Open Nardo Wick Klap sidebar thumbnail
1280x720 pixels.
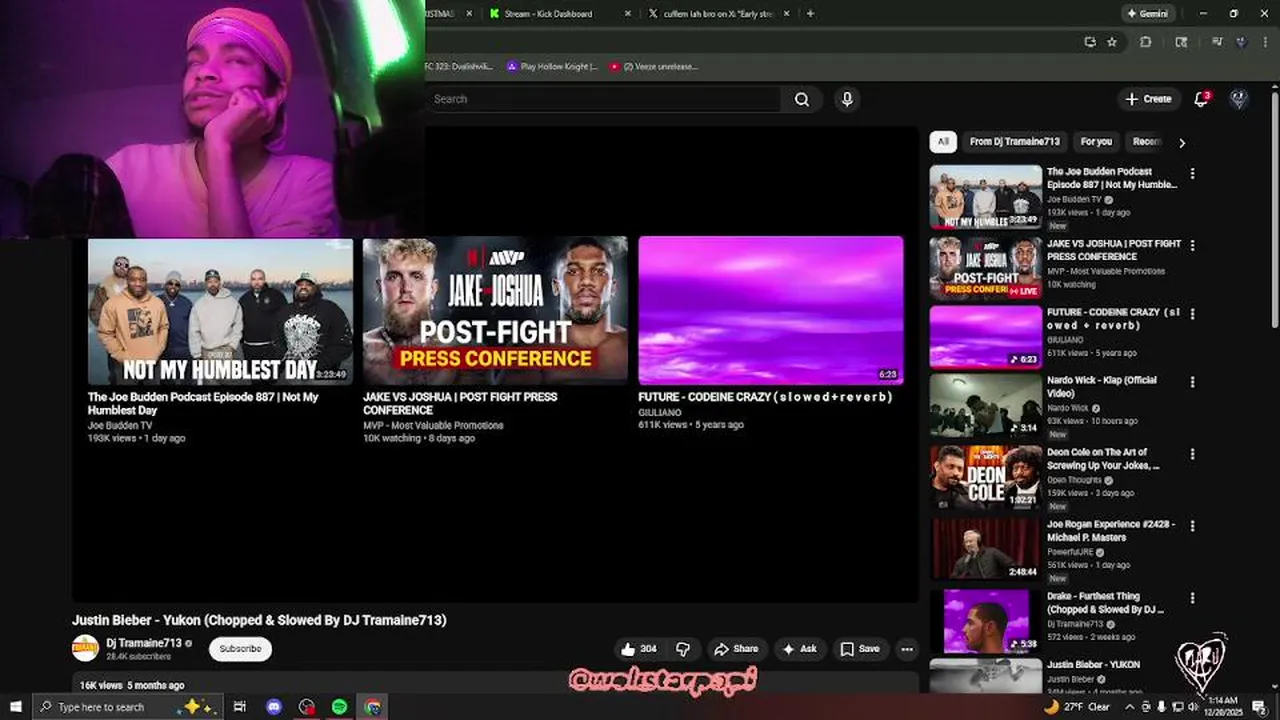tap(986, 405)
